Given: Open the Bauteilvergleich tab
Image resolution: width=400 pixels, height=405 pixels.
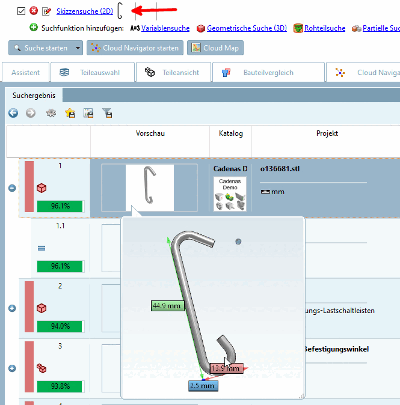Looking at the screenshot, I should [x=268, y=72].
